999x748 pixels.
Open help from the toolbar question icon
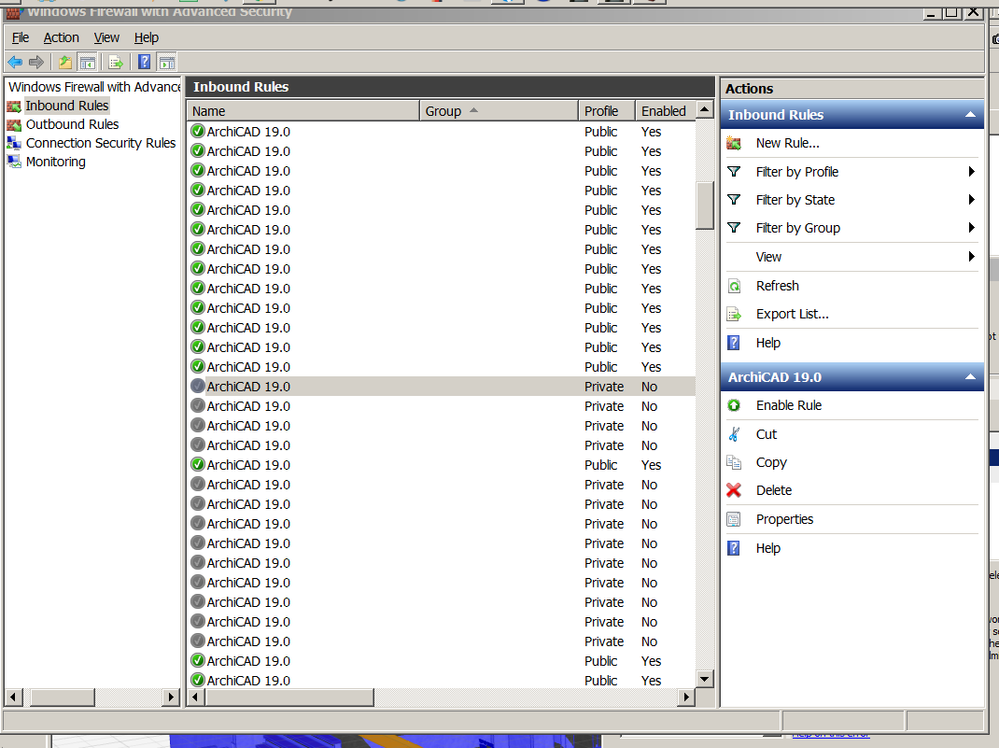tap(145, 62)
